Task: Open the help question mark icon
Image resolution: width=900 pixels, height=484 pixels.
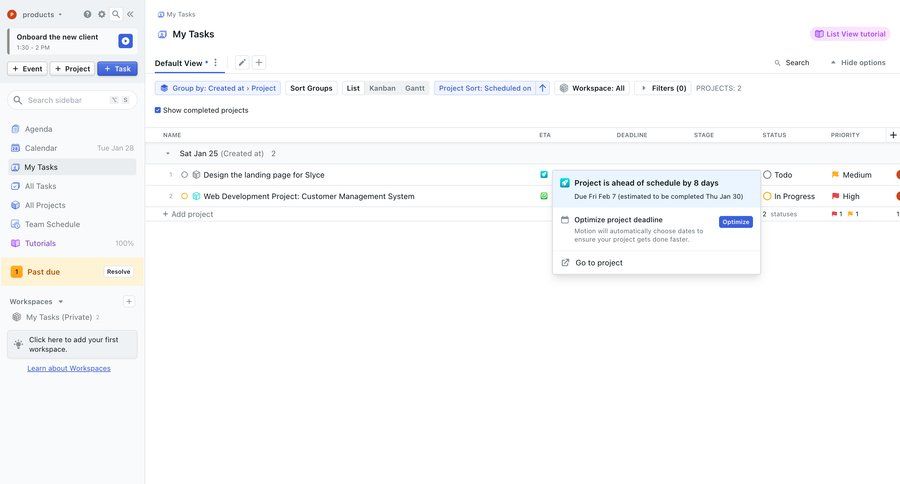Action: pos(87,14)
